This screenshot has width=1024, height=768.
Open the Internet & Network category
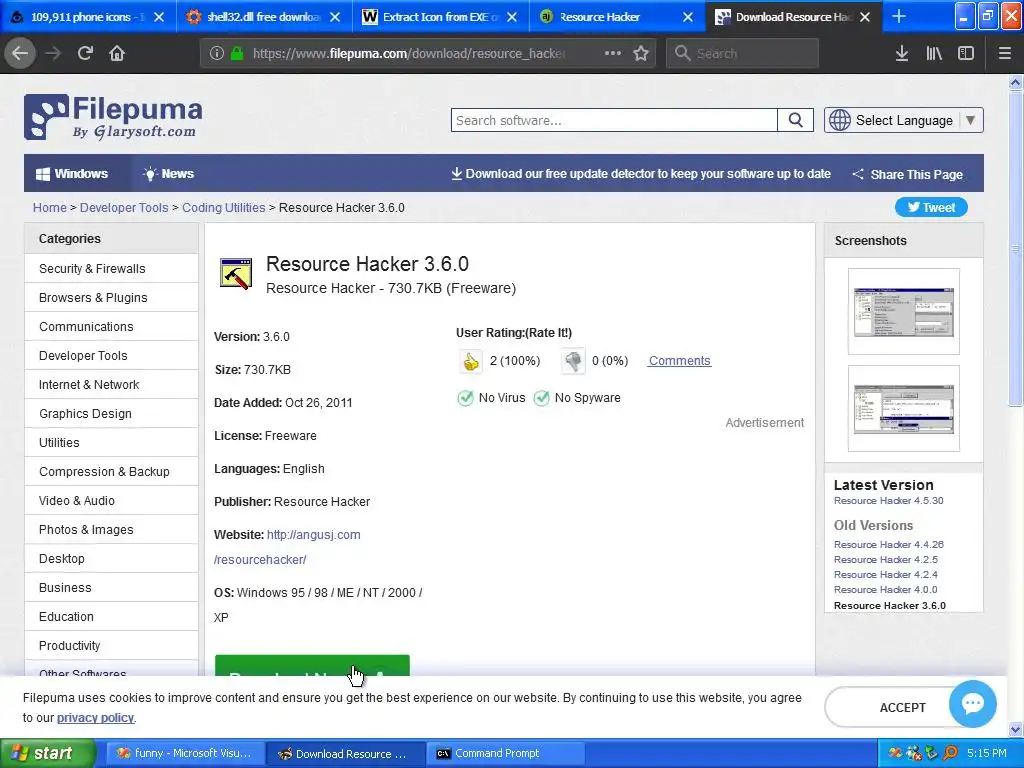[x=111, y=385]
